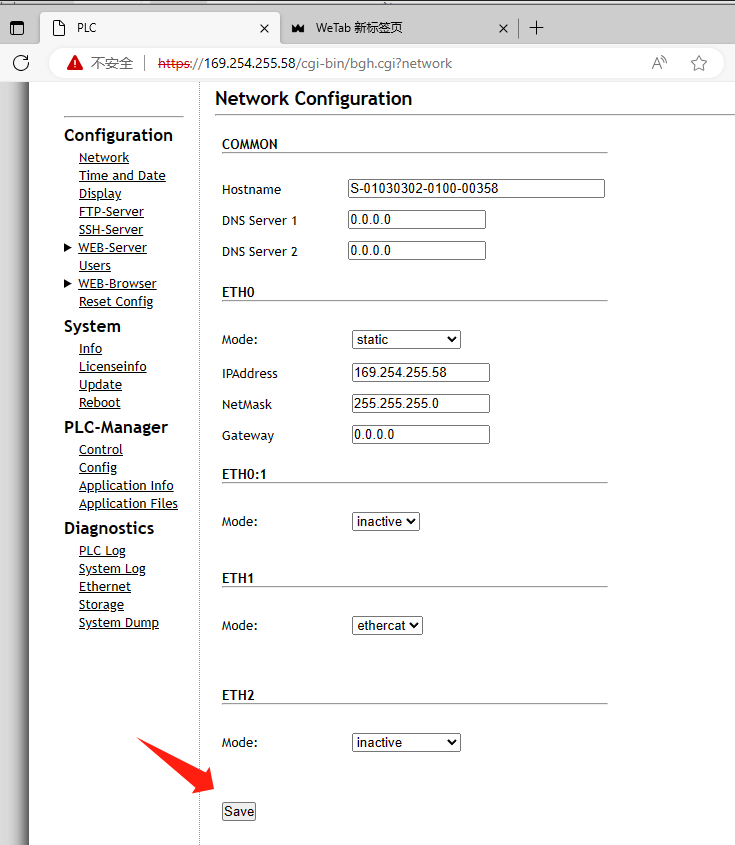This screenshot has width=735, height=845.
Task: Open the SSH-Server link
Action: click(111, 230)
